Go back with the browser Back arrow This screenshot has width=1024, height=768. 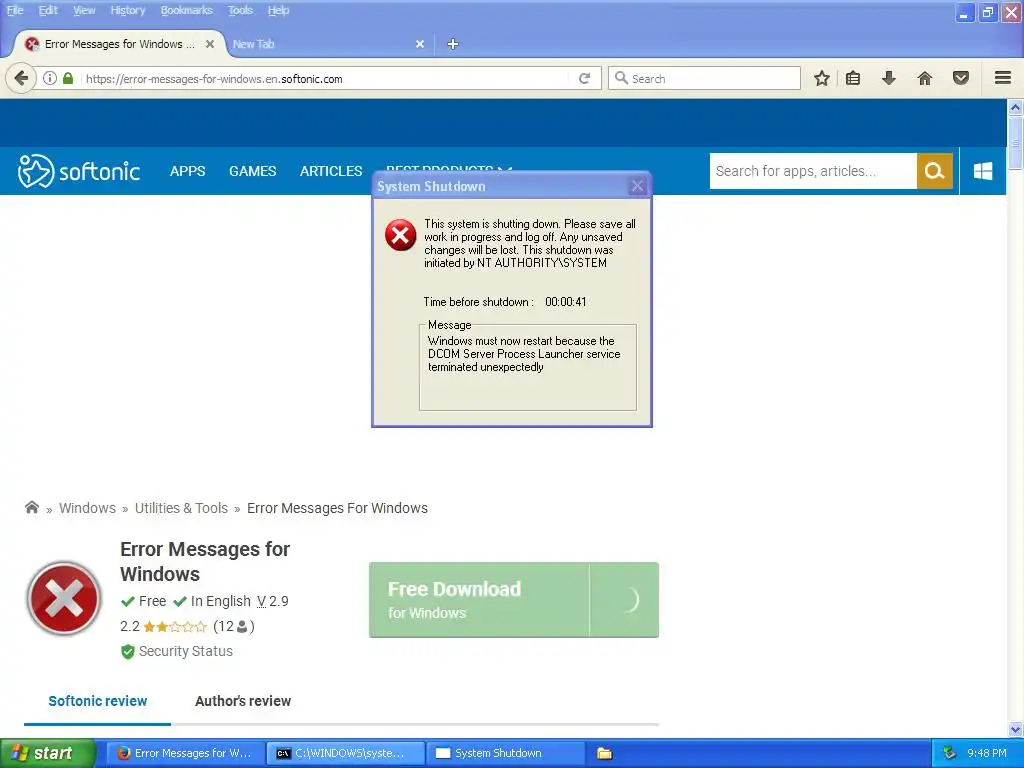tap(21, 78)
